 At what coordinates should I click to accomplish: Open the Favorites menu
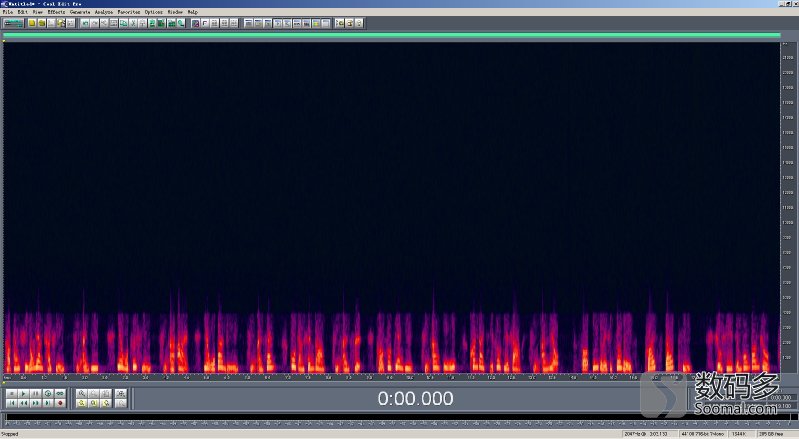click(128, 12)
